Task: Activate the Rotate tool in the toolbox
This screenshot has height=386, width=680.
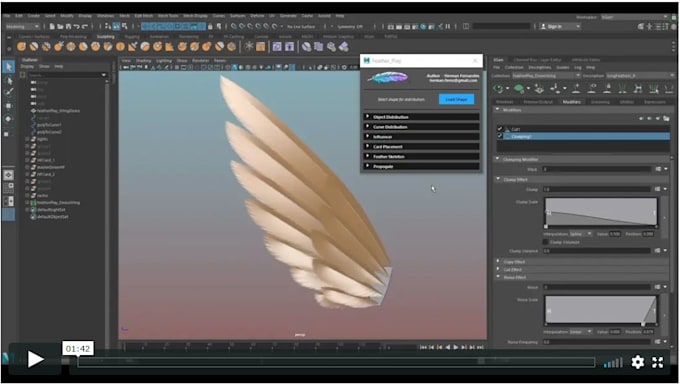Action: click(x=8, y=119)
